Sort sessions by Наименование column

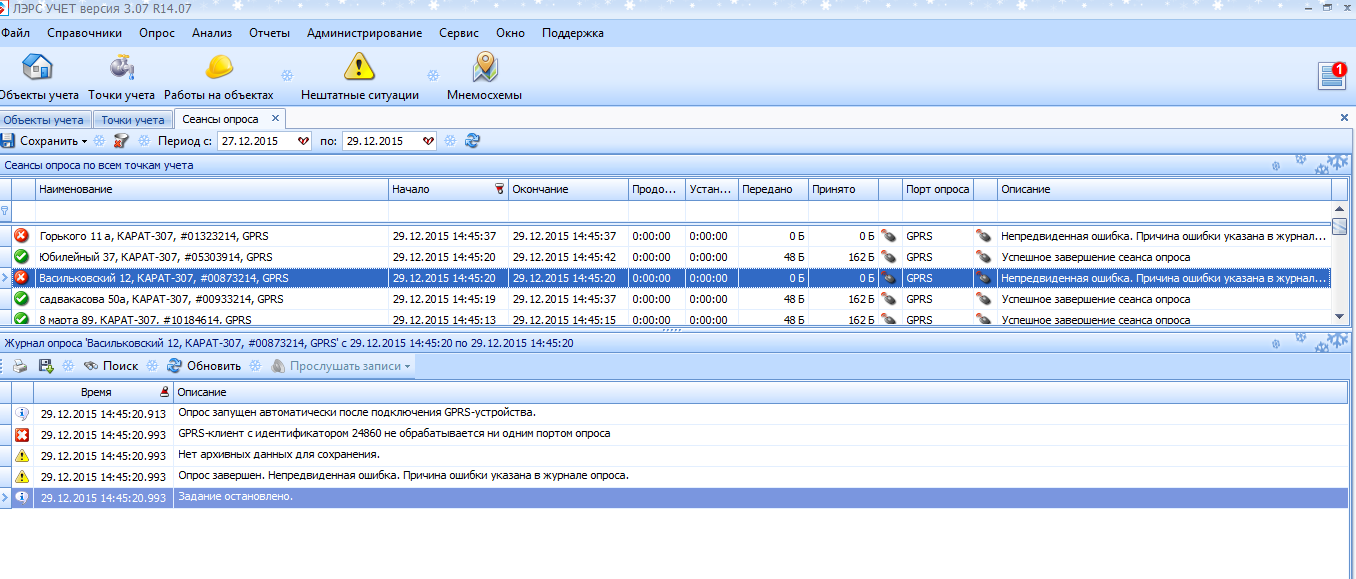(211, 189)
